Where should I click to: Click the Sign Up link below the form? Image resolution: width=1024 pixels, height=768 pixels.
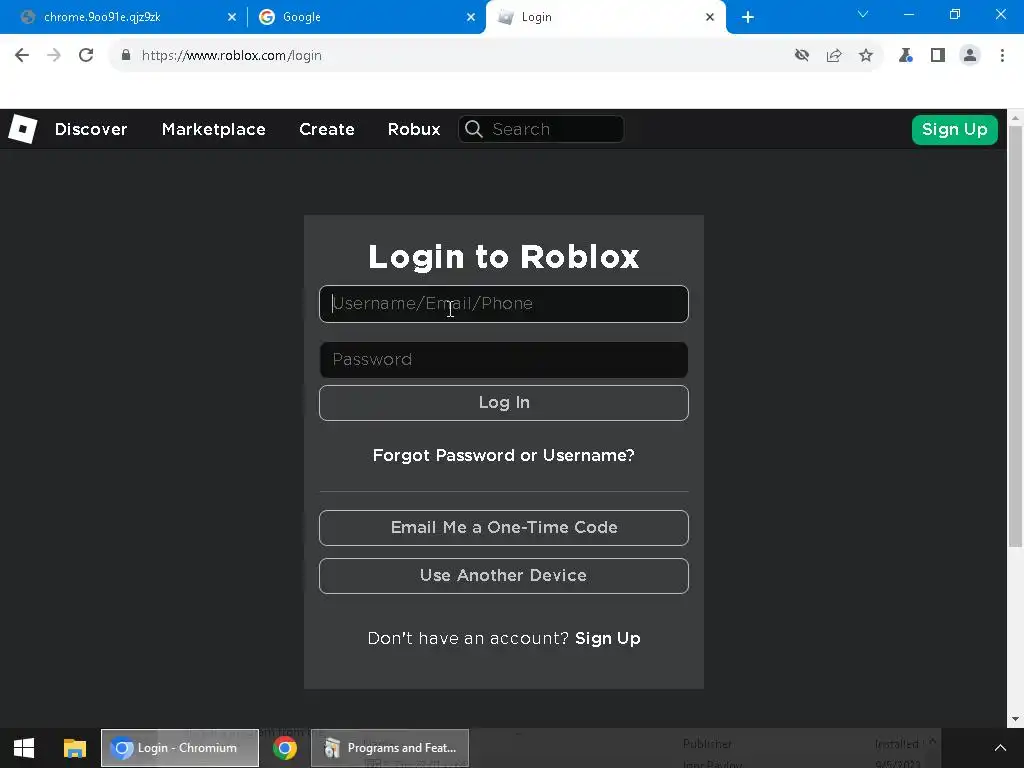coord(607,638)
